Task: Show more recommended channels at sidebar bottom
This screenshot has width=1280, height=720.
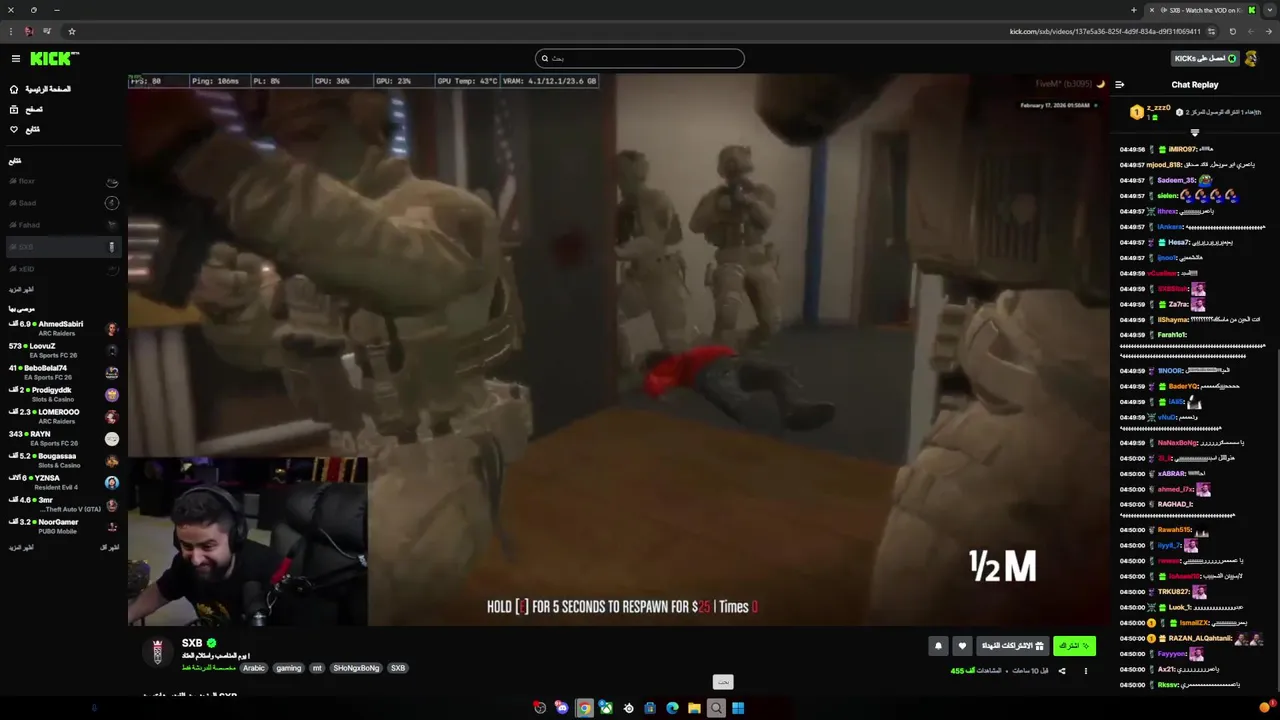Action: [21, 547]
